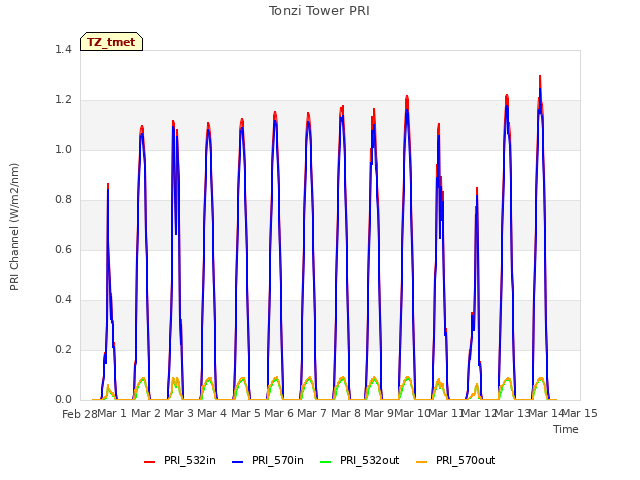640x480 pixels.
Task: Click the 0.4 y-axis tick label
Action: 63,300
